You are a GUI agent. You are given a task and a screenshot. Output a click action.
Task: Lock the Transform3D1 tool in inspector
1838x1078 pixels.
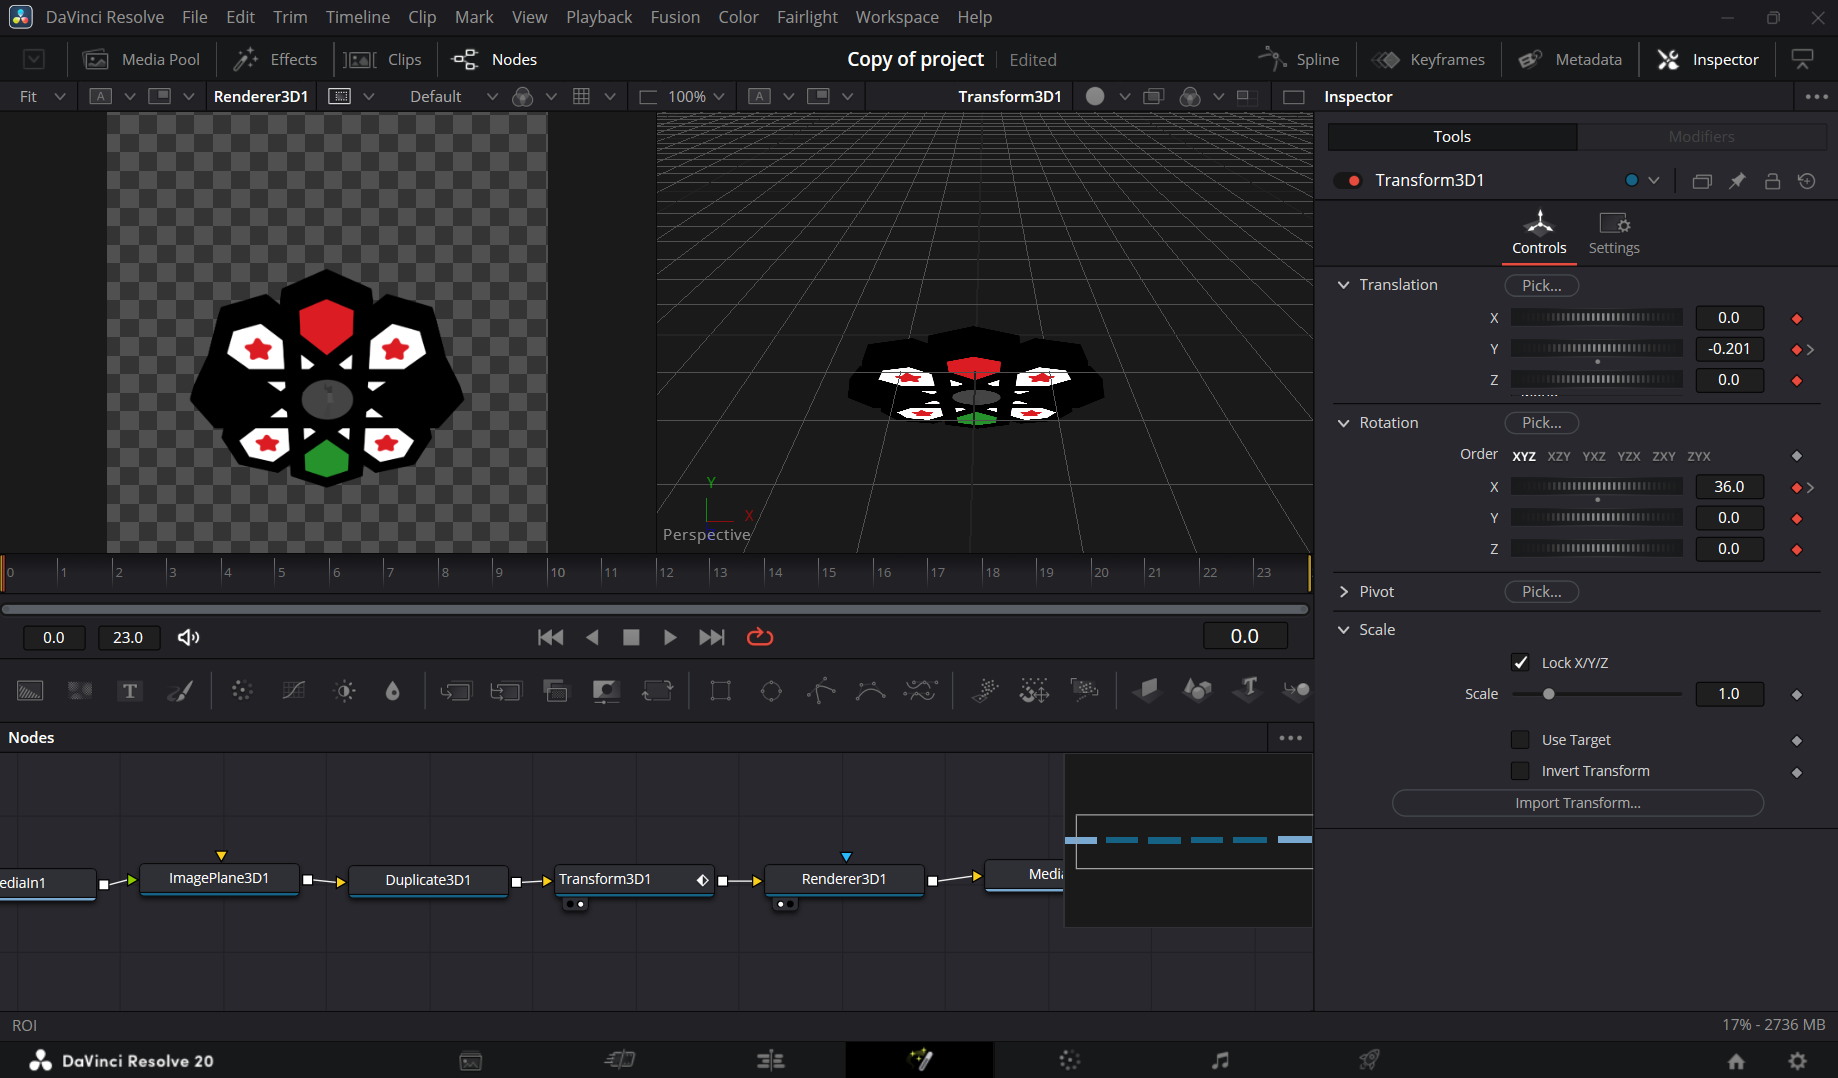coord(1772,181)
